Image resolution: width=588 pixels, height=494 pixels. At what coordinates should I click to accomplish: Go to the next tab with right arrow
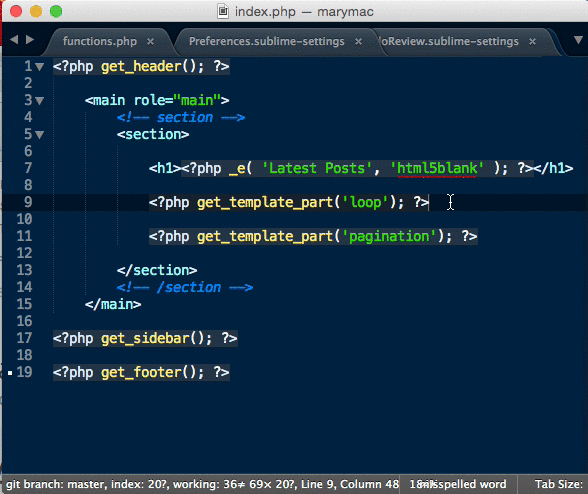(x=30, y=40)
